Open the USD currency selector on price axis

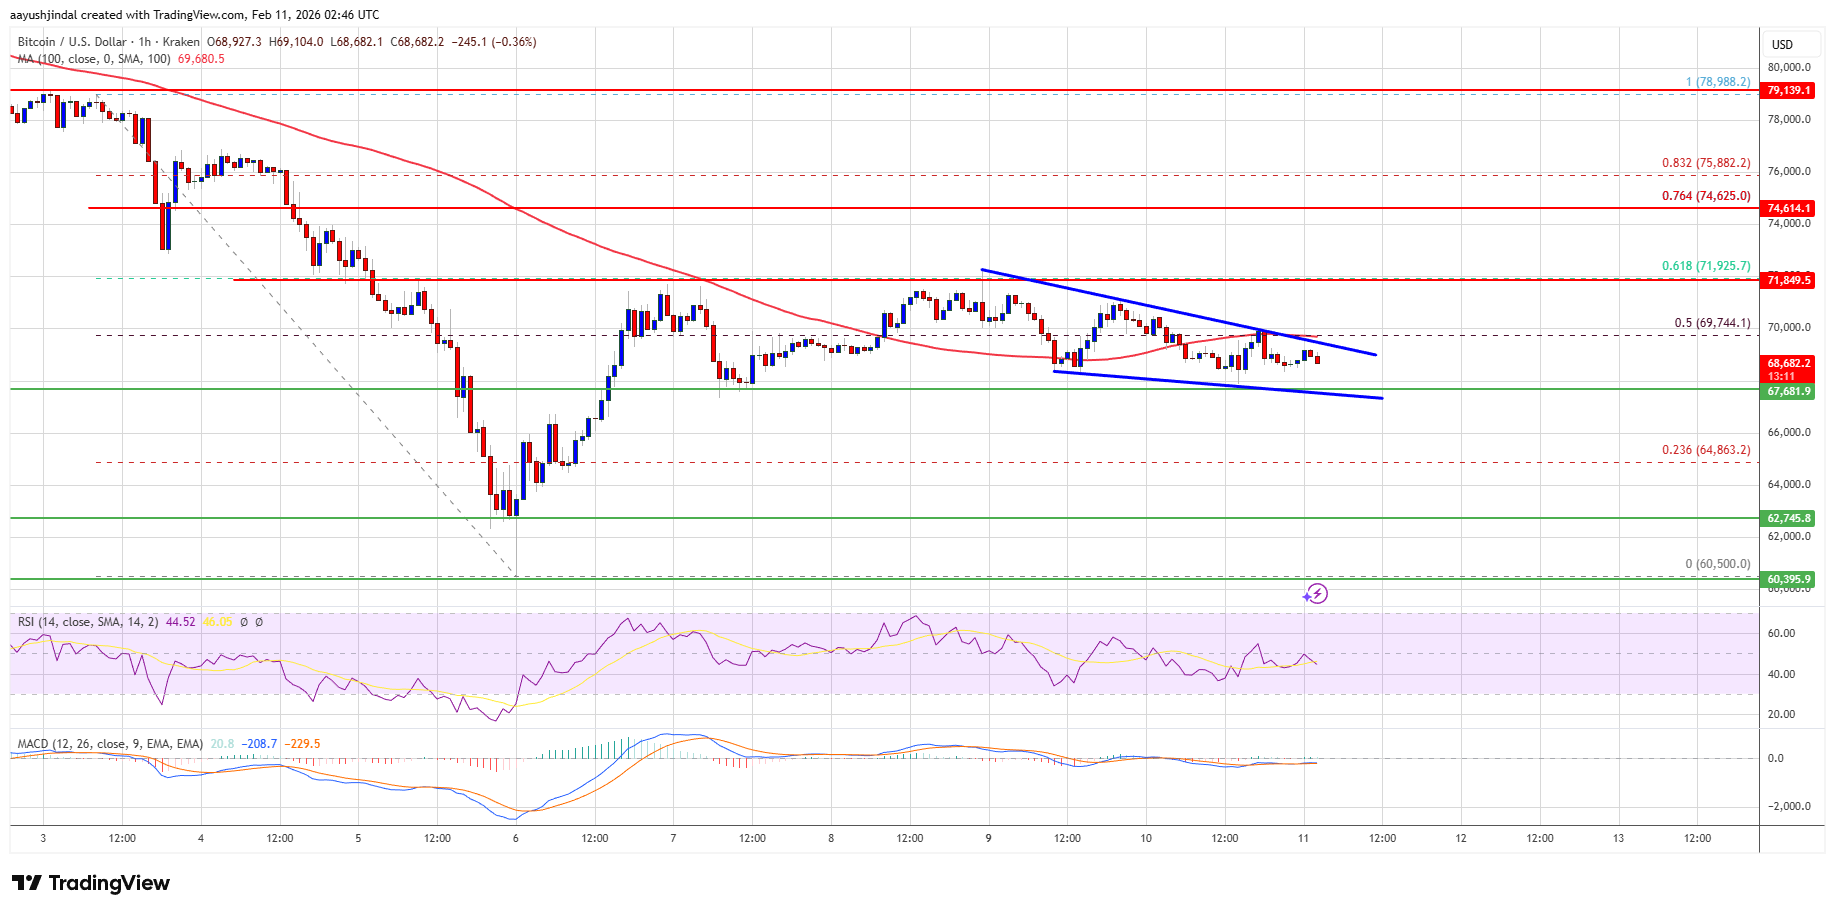click(x=1782, y=44)
